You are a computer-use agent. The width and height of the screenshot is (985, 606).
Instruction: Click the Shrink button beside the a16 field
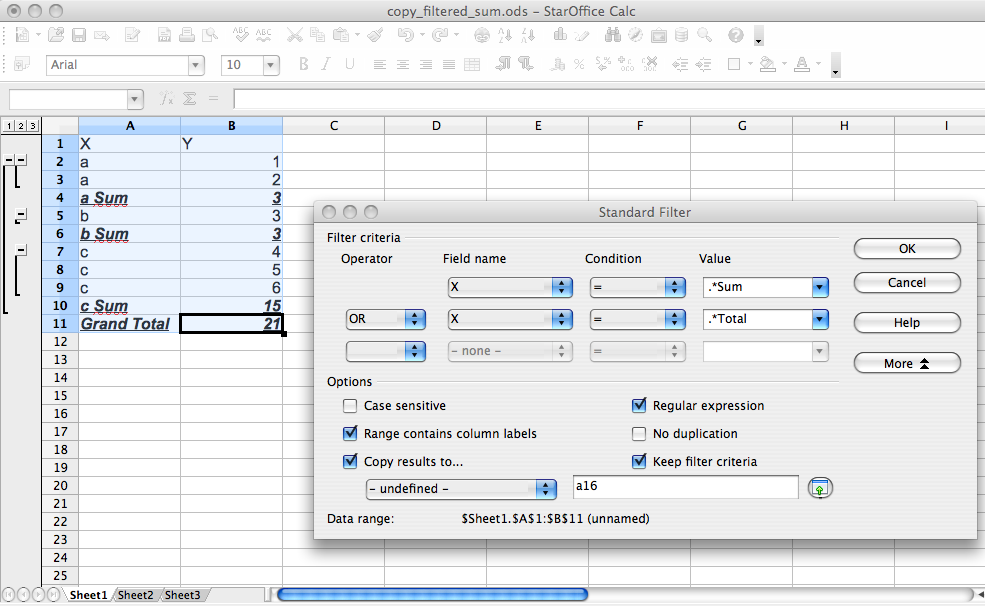(x=820, y=488)
